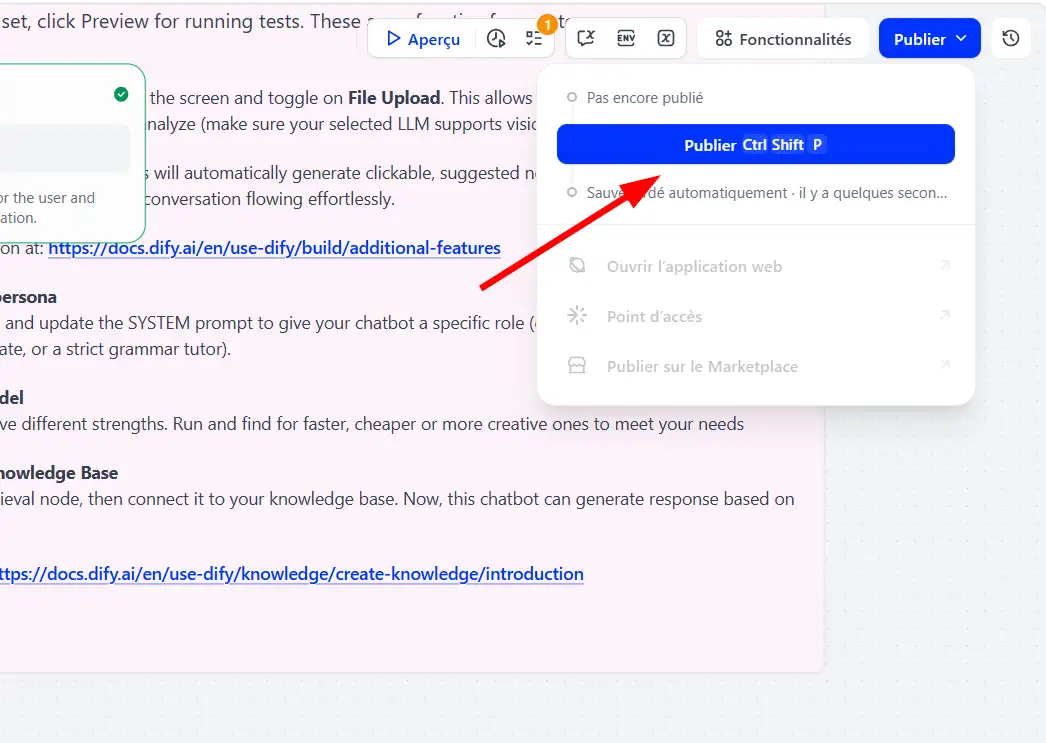Select Point d'accès menu entry

click(x=756, y=316)
